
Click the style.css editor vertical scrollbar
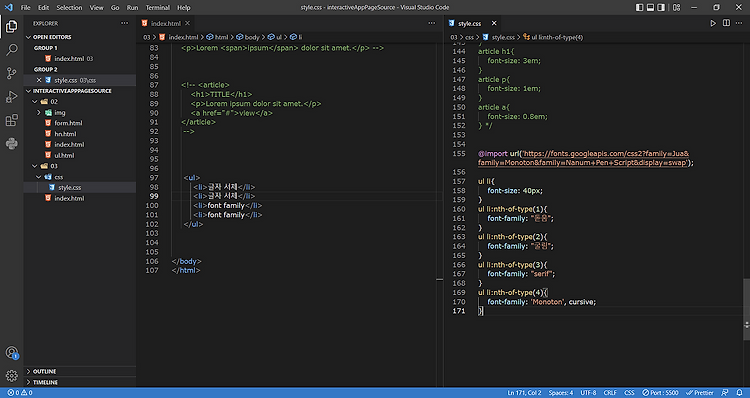tap(747, 309)
